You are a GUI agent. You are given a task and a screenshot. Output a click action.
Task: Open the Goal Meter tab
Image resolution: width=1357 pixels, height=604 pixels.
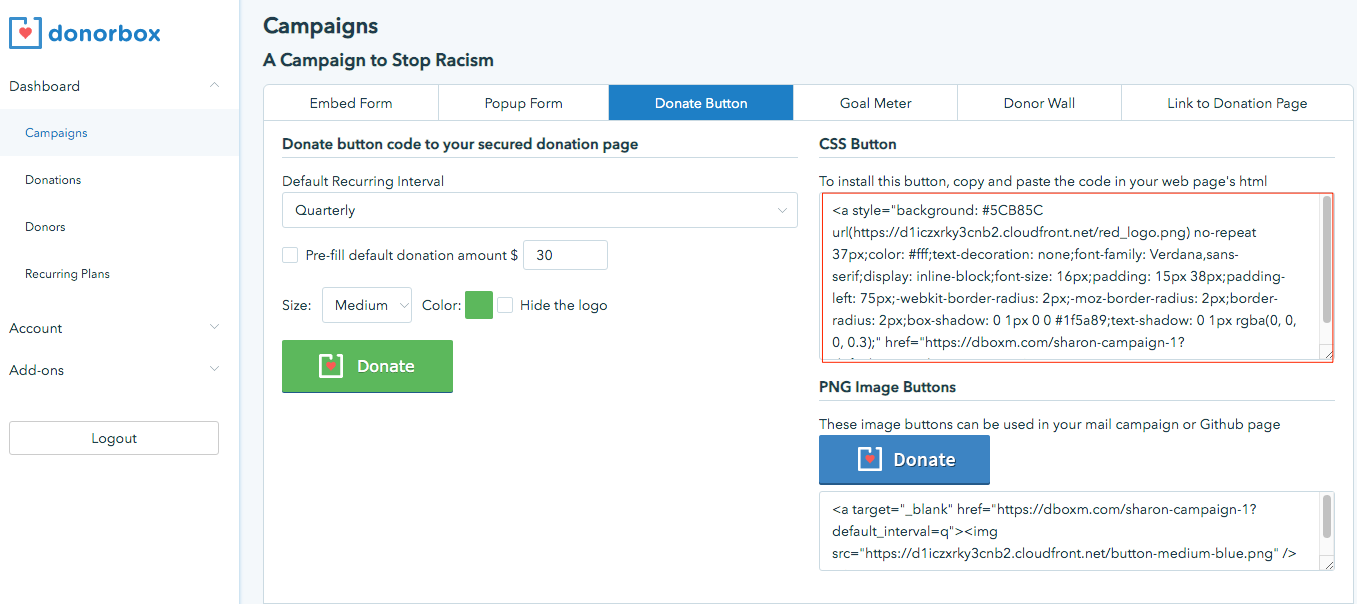click(875, 103)
